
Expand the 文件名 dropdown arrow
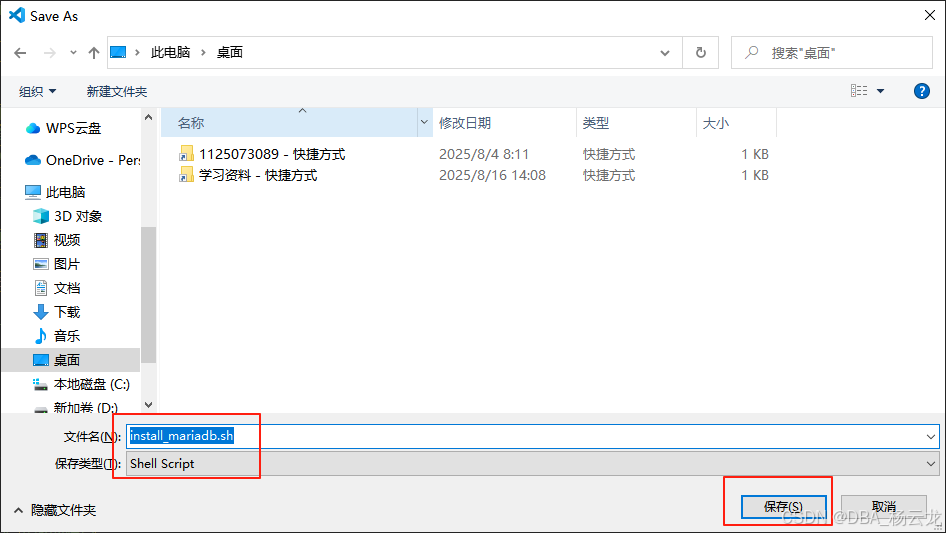click(931, 436)
